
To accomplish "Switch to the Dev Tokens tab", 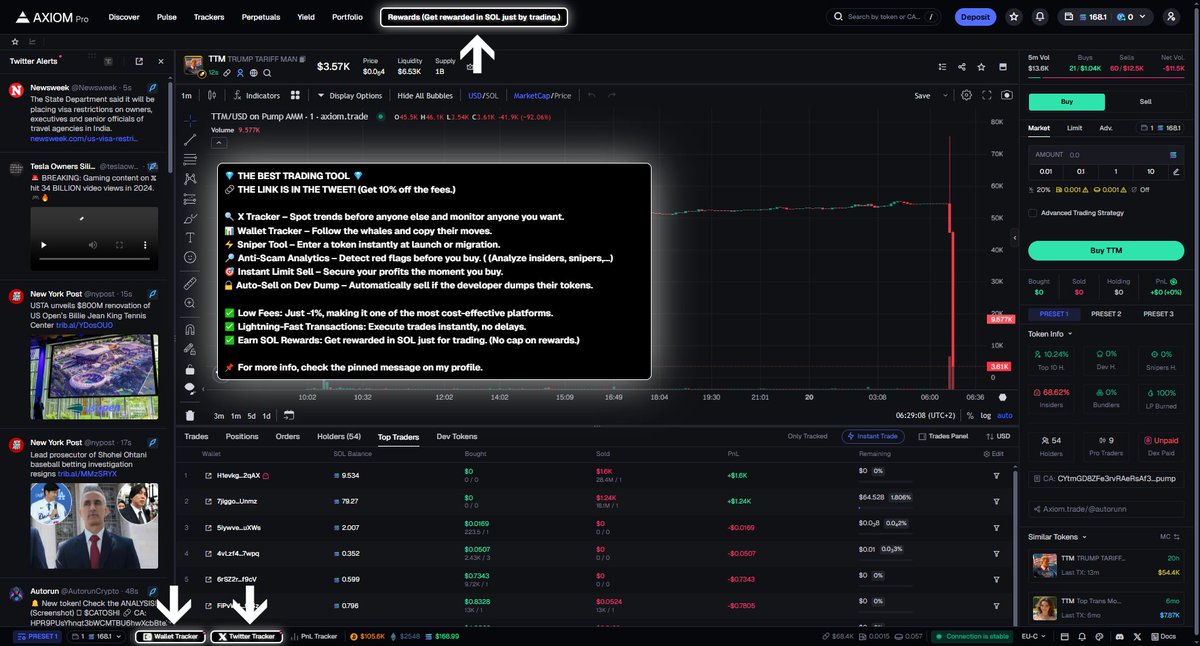I will tap(457, 436).
